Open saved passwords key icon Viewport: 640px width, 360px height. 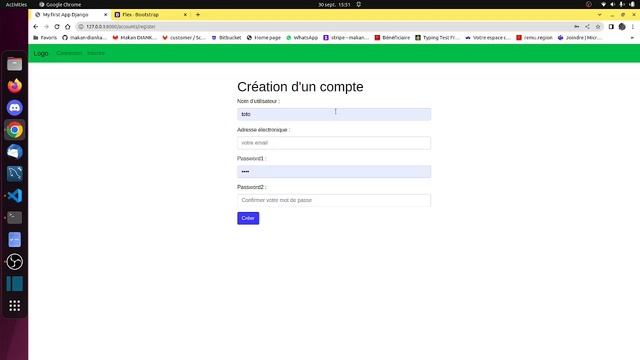click(x=577, y=27)
